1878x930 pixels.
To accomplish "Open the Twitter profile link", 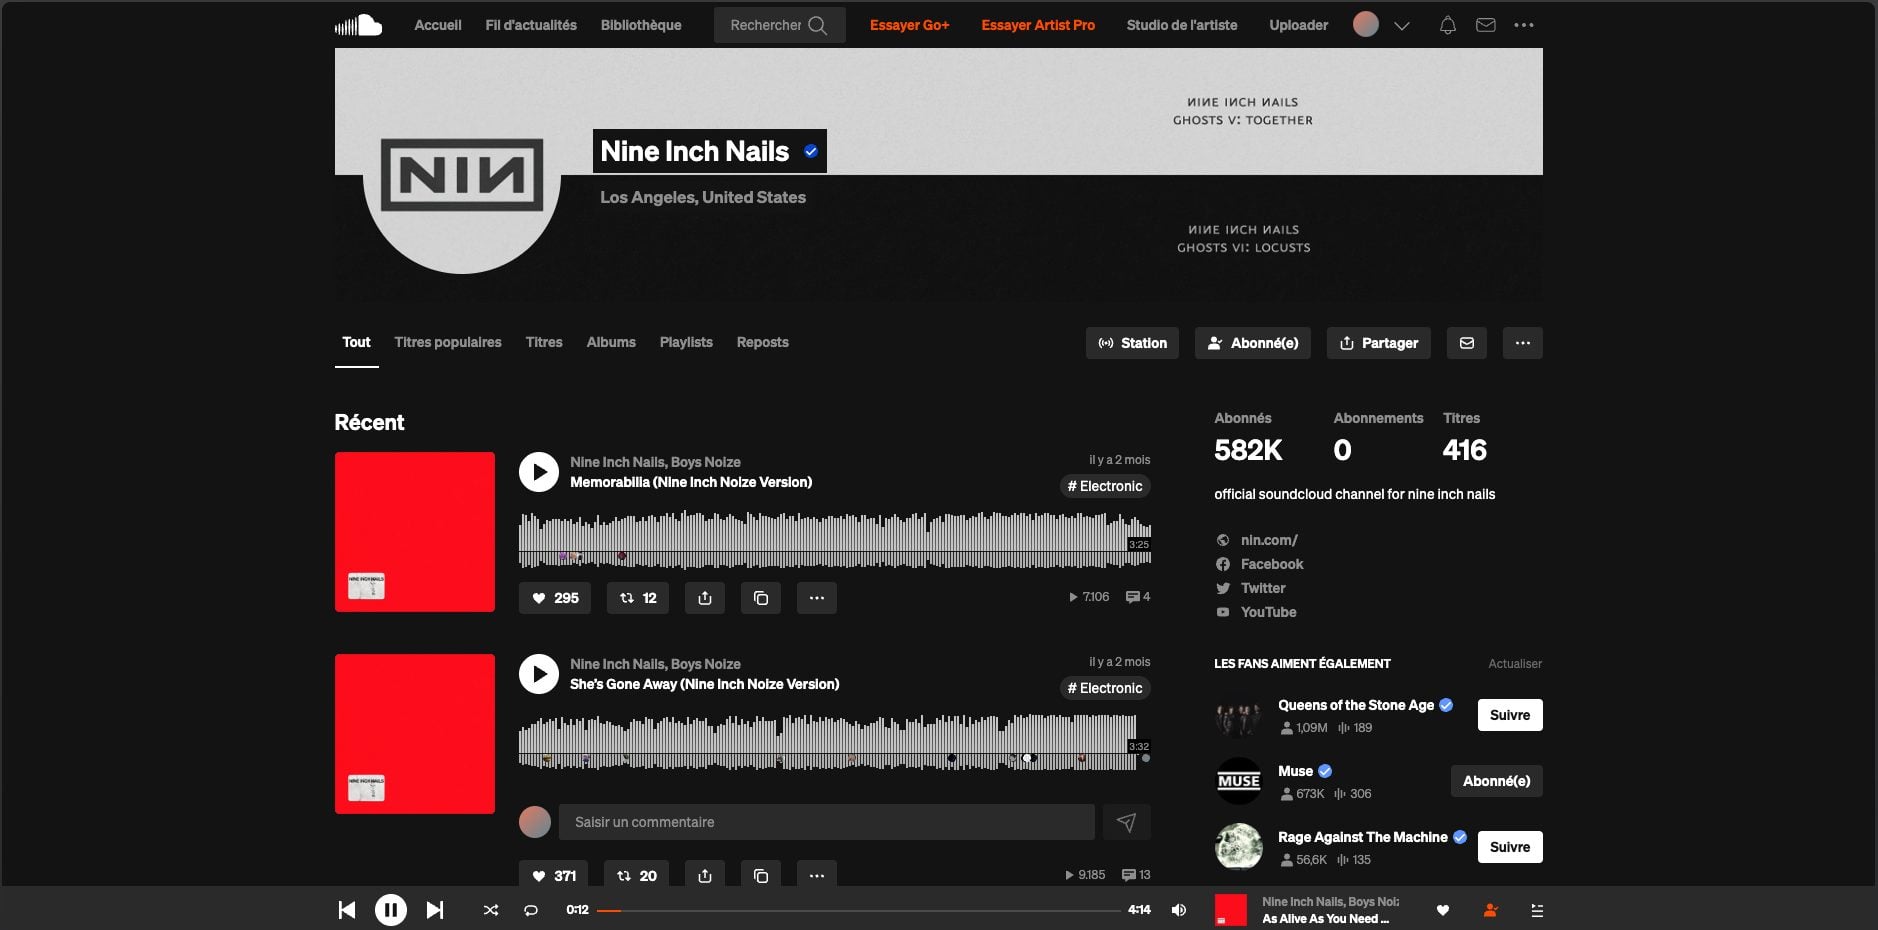I will point(1263,588).
